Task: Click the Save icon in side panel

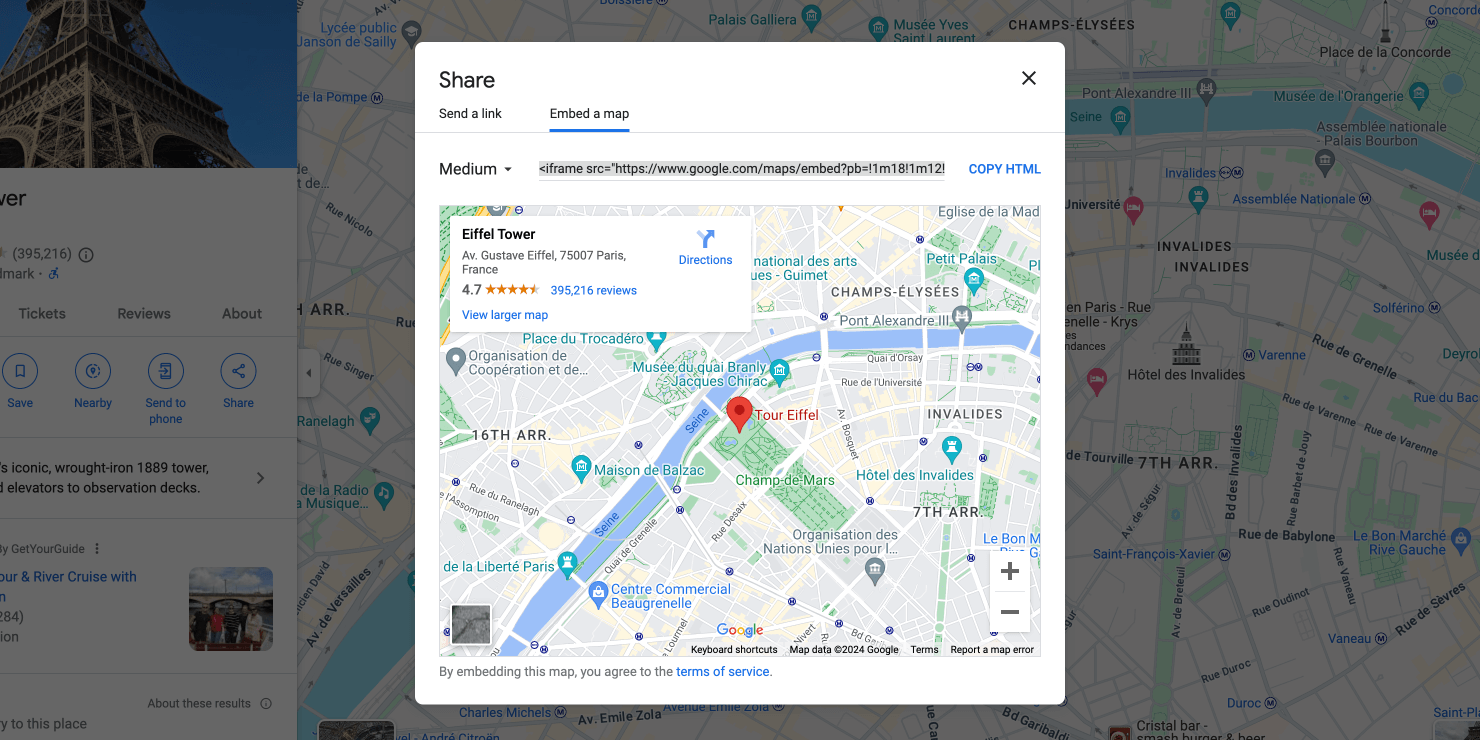Action: [20, 371]
